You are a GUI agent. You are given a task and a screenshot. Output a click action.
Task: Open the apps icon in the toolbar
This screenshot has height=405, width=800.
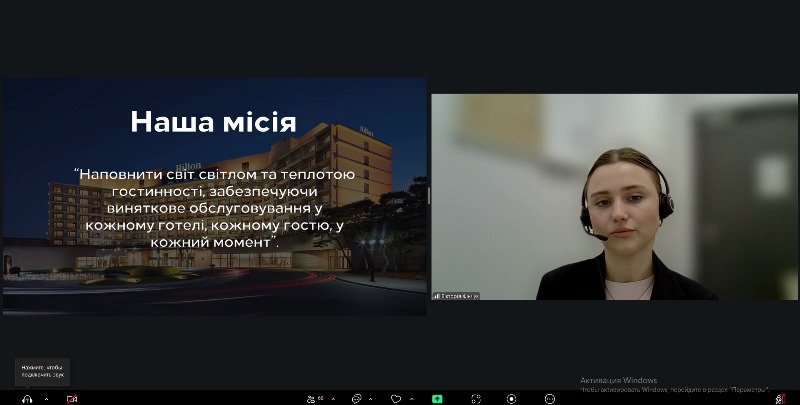[x=476, y=399]
